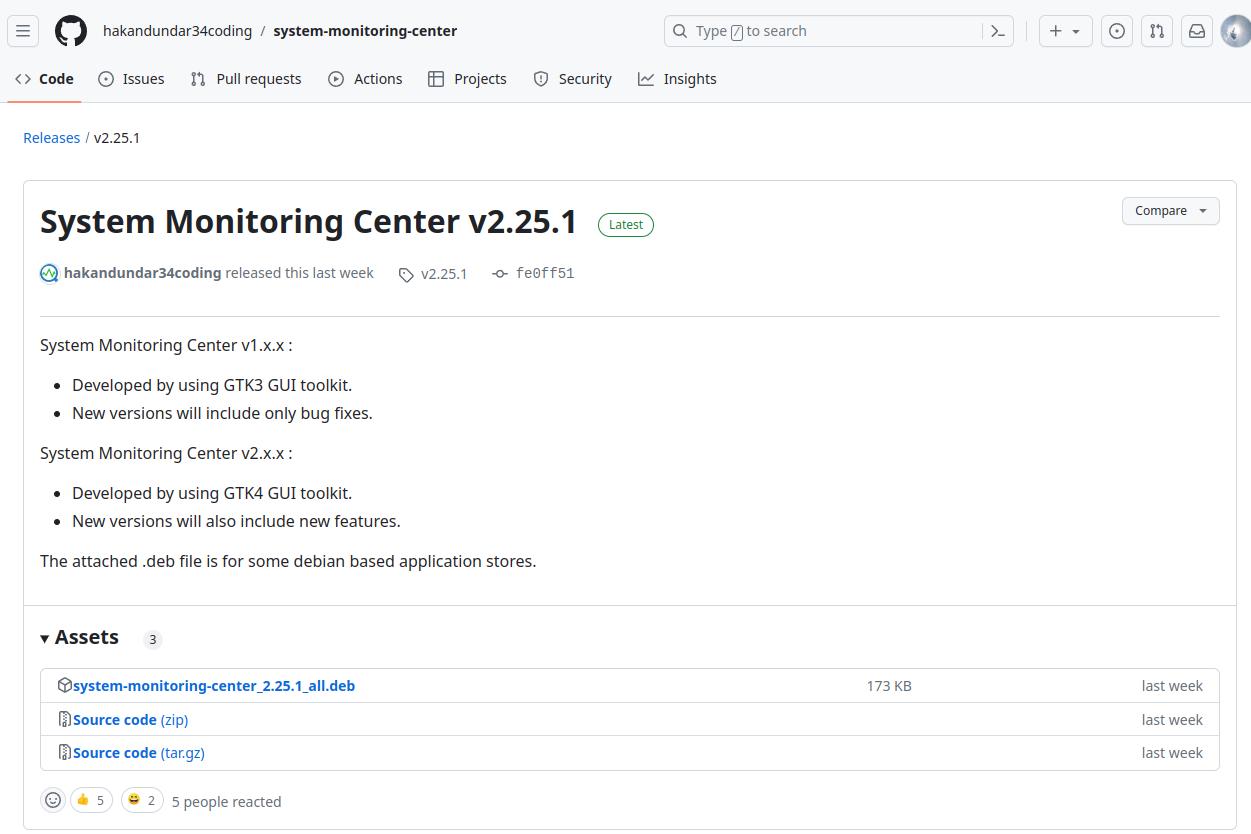Download system-monitoring-center_2.25.1_all.deb file
This screenshot has width=1251, height=834.
pos(213,686)
